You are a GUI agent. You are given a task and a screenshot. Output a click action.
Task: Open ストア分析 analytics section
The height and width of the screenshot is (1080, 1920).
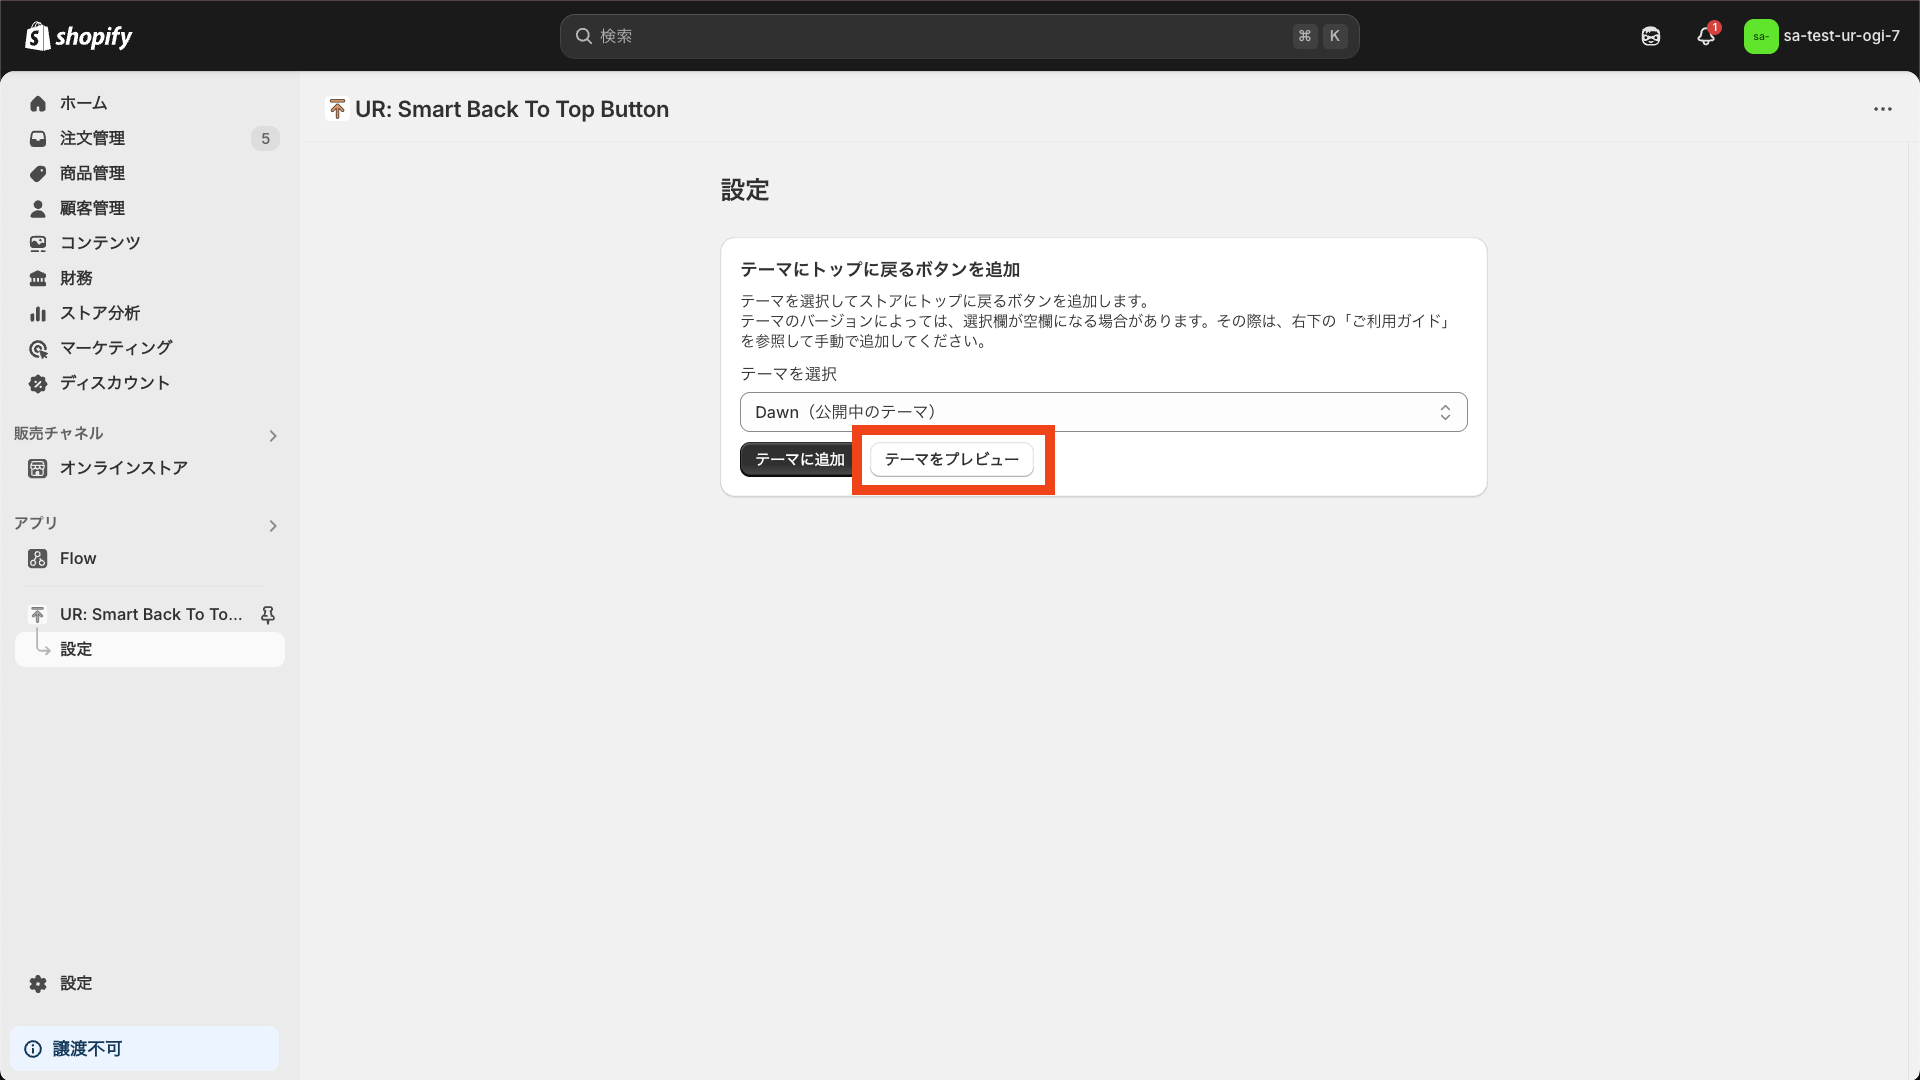pos(100,313)
